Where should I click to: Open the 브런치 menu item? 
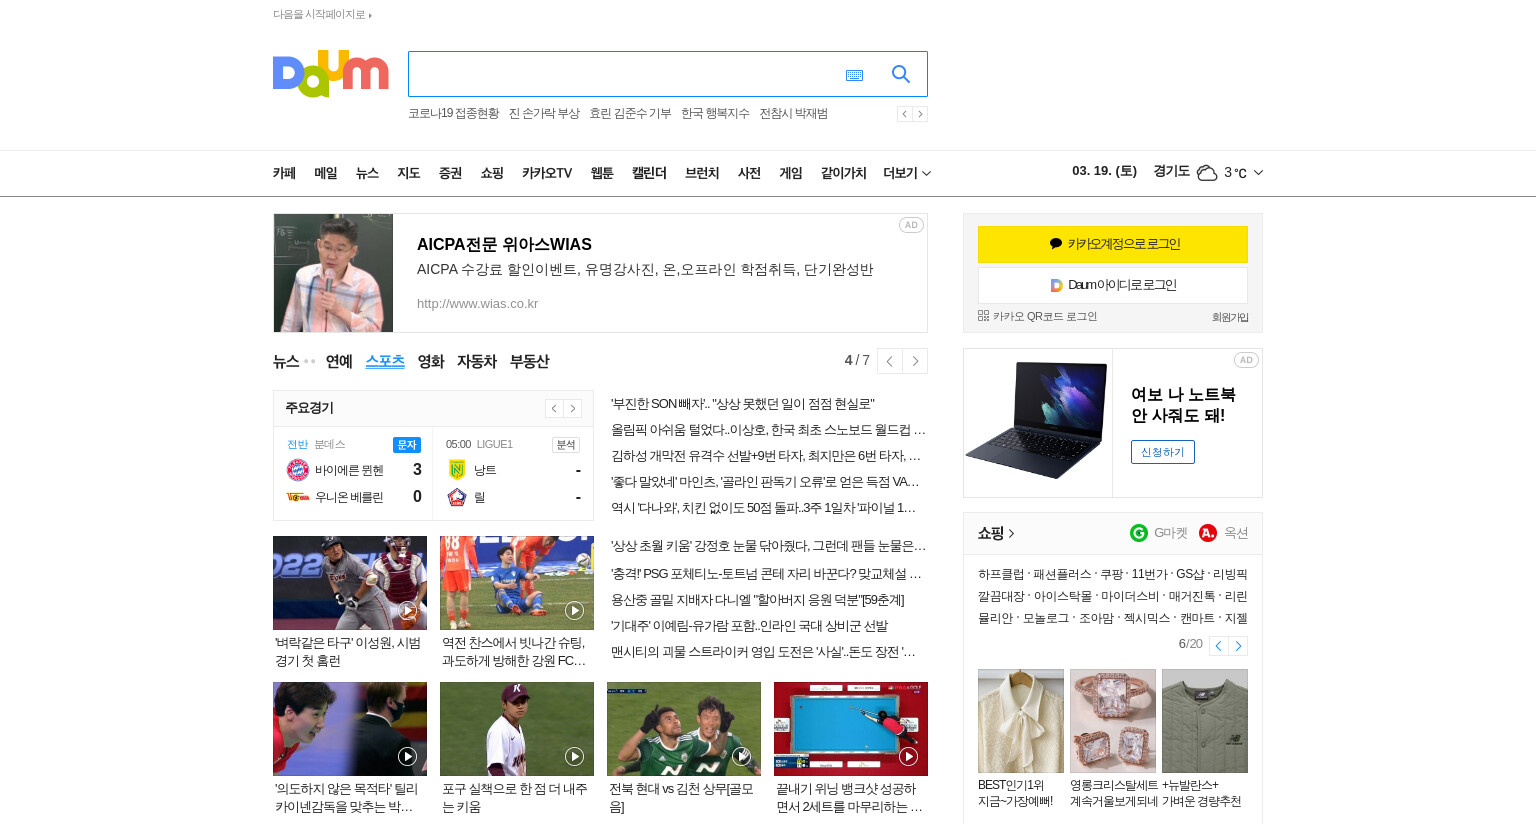702,173
